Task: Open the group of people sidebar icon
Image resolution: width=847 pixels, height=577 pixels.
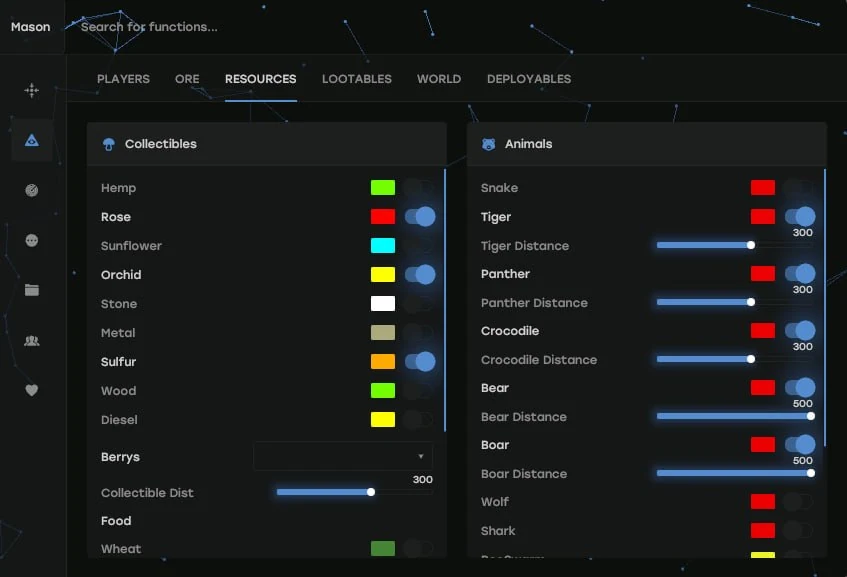Action: [31, 340]
